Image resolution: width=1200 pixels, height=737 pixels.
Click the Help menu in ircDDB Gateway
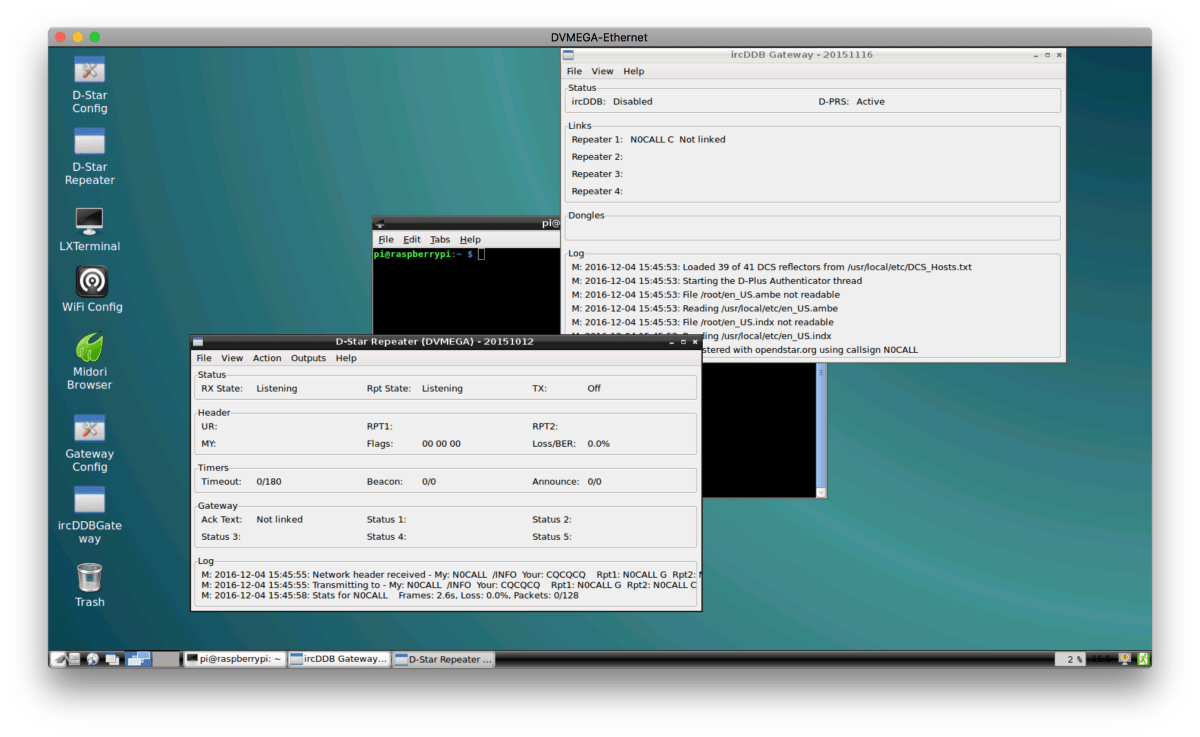[x=633, y=71]
